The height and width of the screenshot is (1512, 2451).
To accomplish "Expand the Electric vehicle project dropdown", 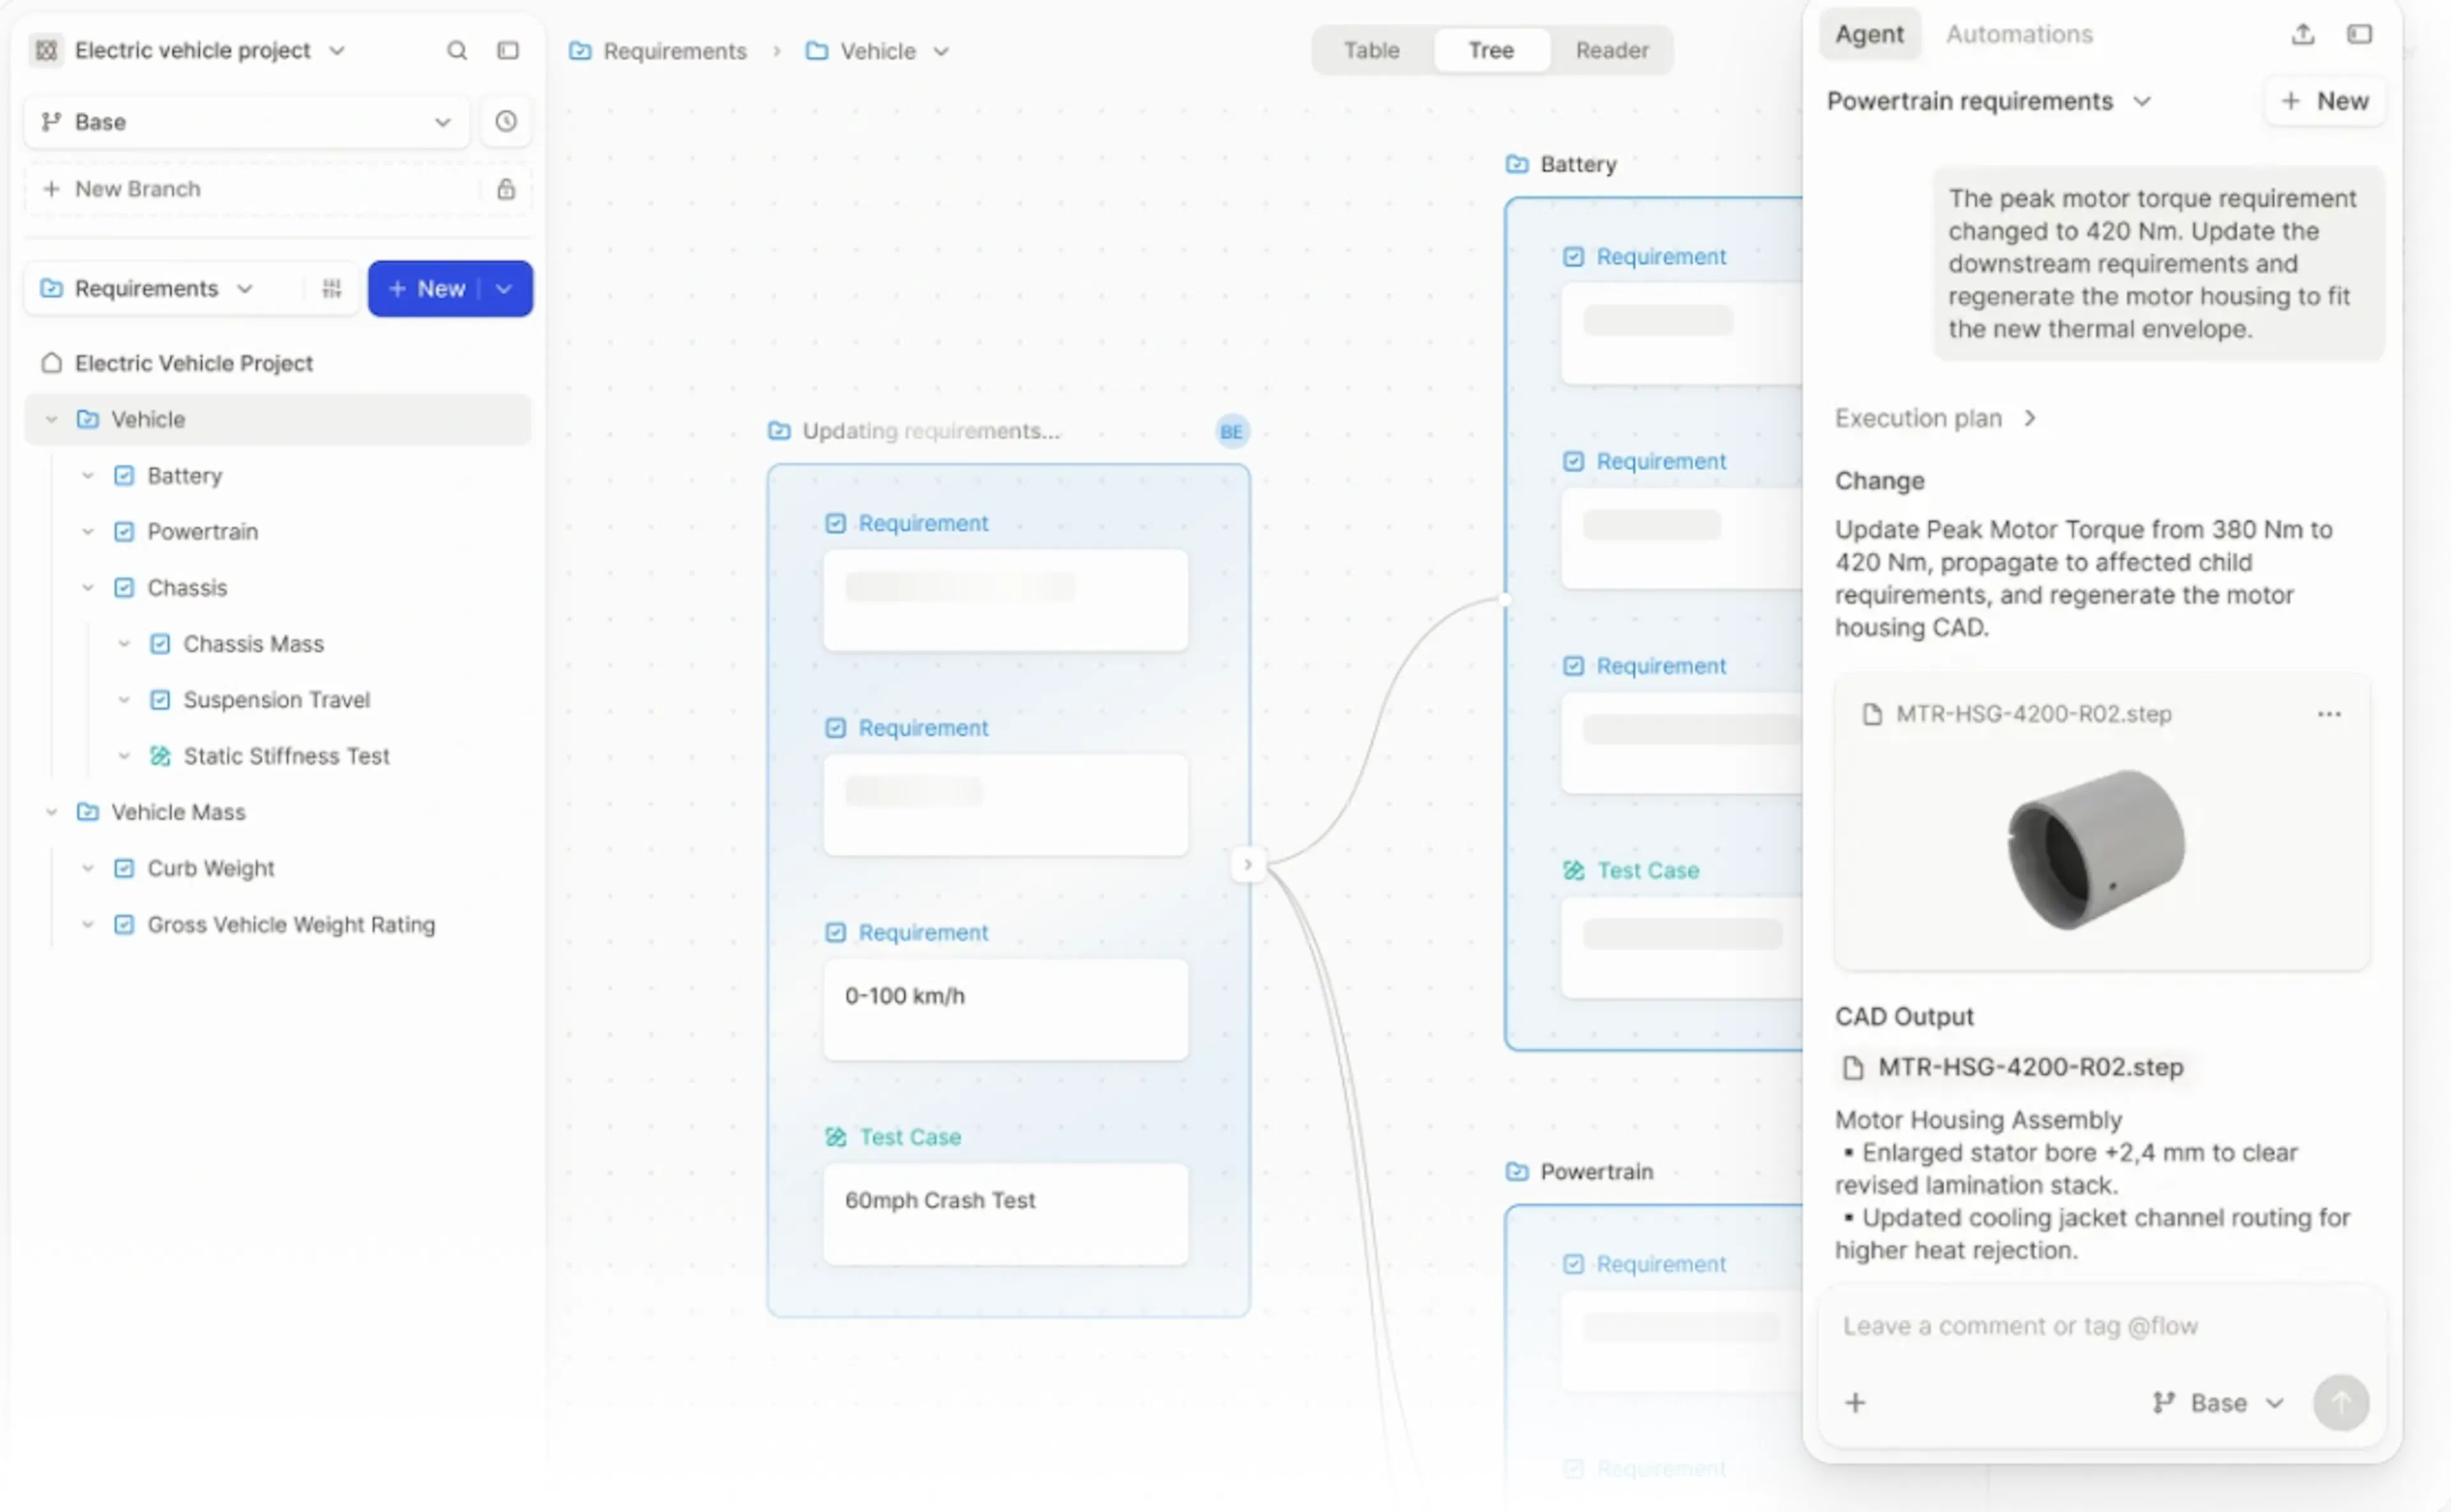I will point(337,50).
